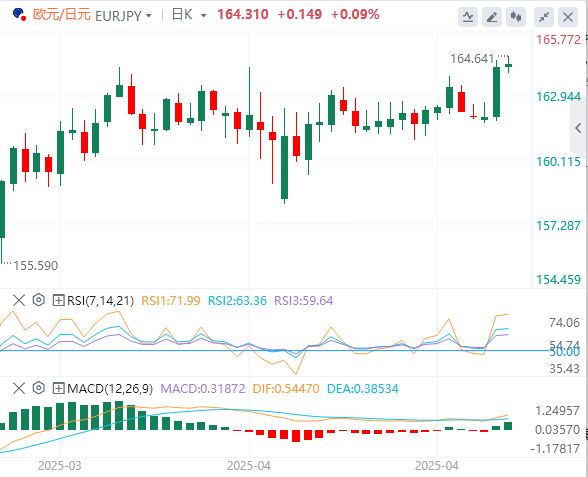This screenshot has height=477, width=588.
Task: Click the DIF:0.54470 value
Action: (x=286, y=389)
